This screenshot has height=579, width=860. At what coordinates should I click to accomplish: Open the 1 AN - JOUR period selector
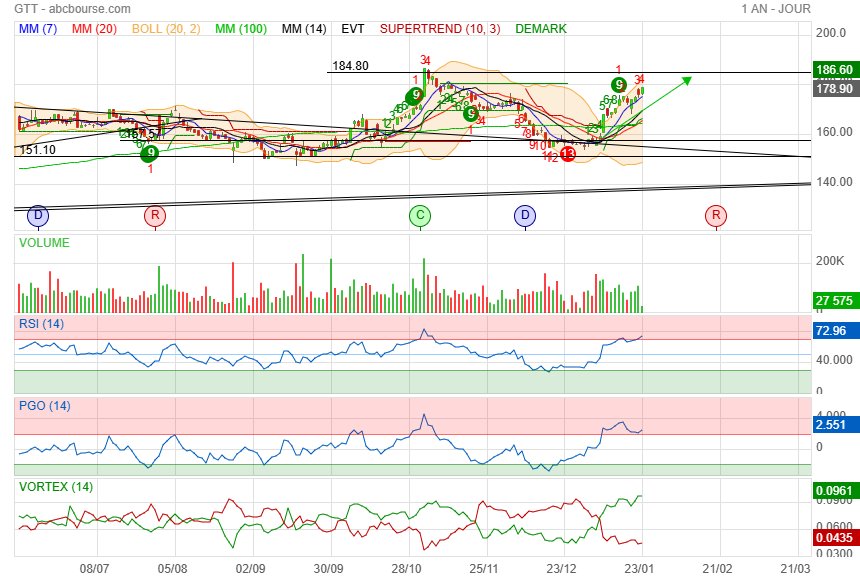click(776, 8)
